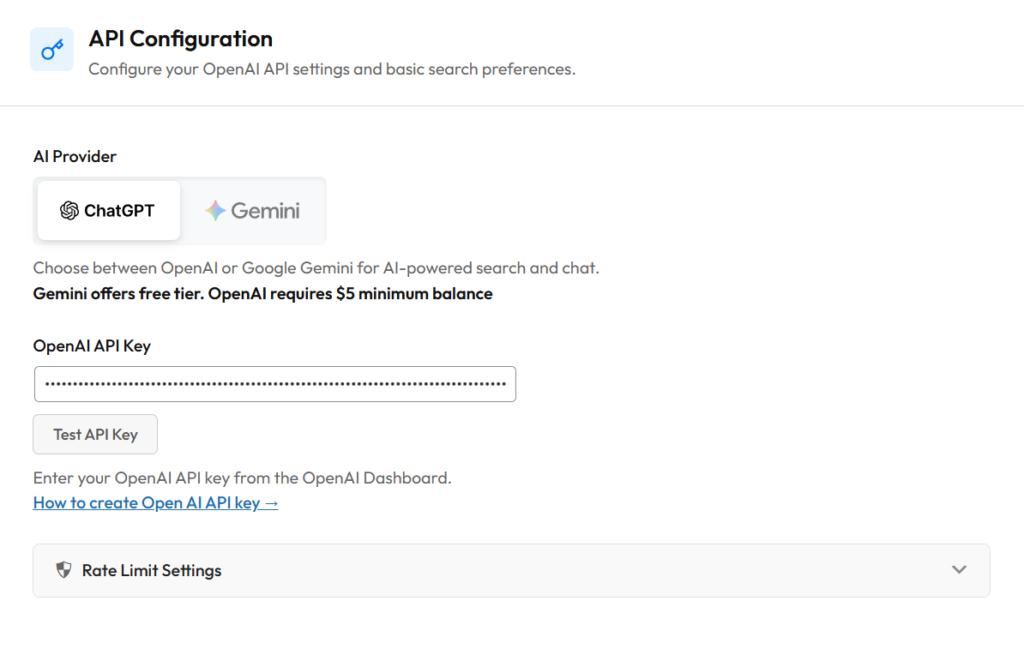Select ChatGPT as the AI provider
The image size is (1024, 649).
(x=109, y=211)
